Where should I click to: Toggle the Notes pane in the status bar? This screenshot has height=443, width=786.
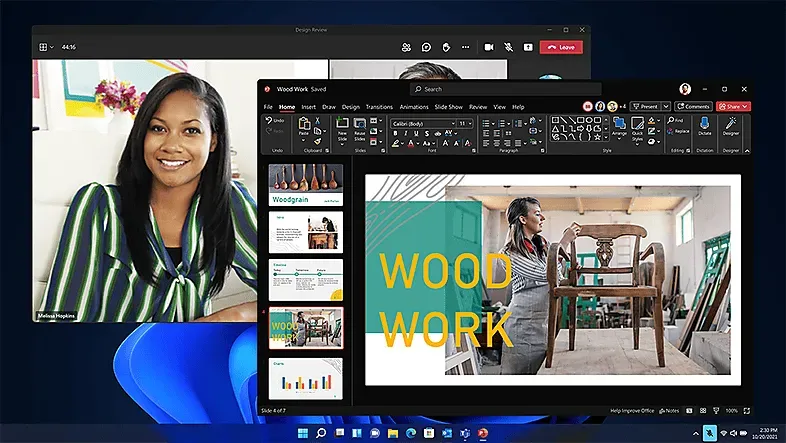pyautogui.click(x=669, y=410)
